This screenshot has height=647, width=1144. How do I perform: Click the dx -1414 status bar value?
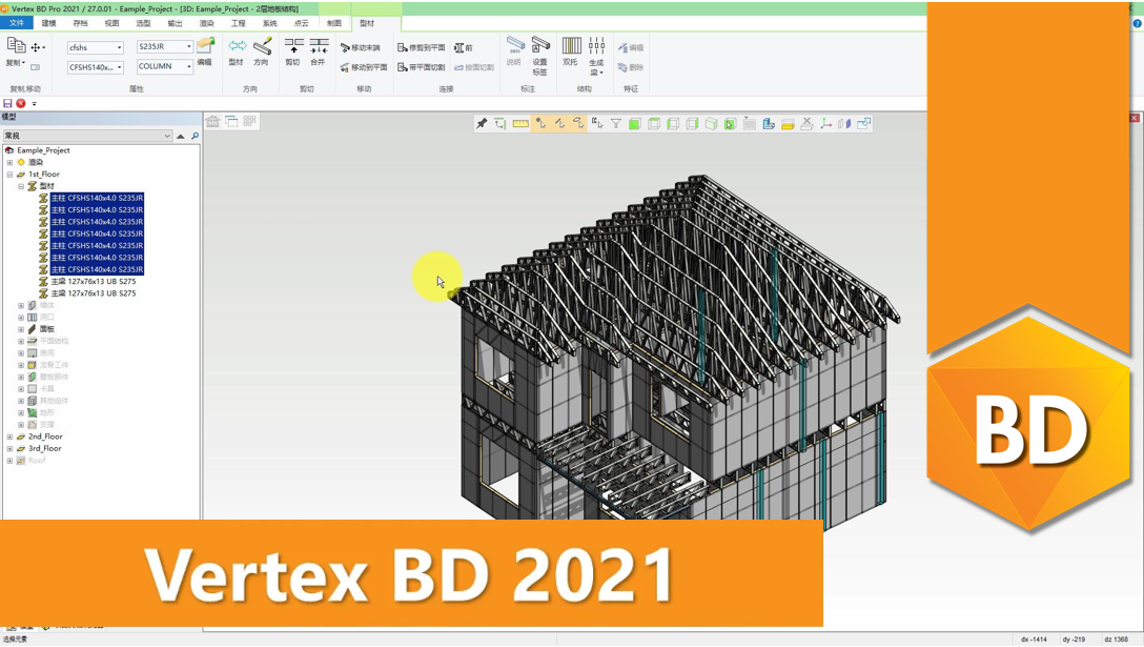(x=1034, y=640)
